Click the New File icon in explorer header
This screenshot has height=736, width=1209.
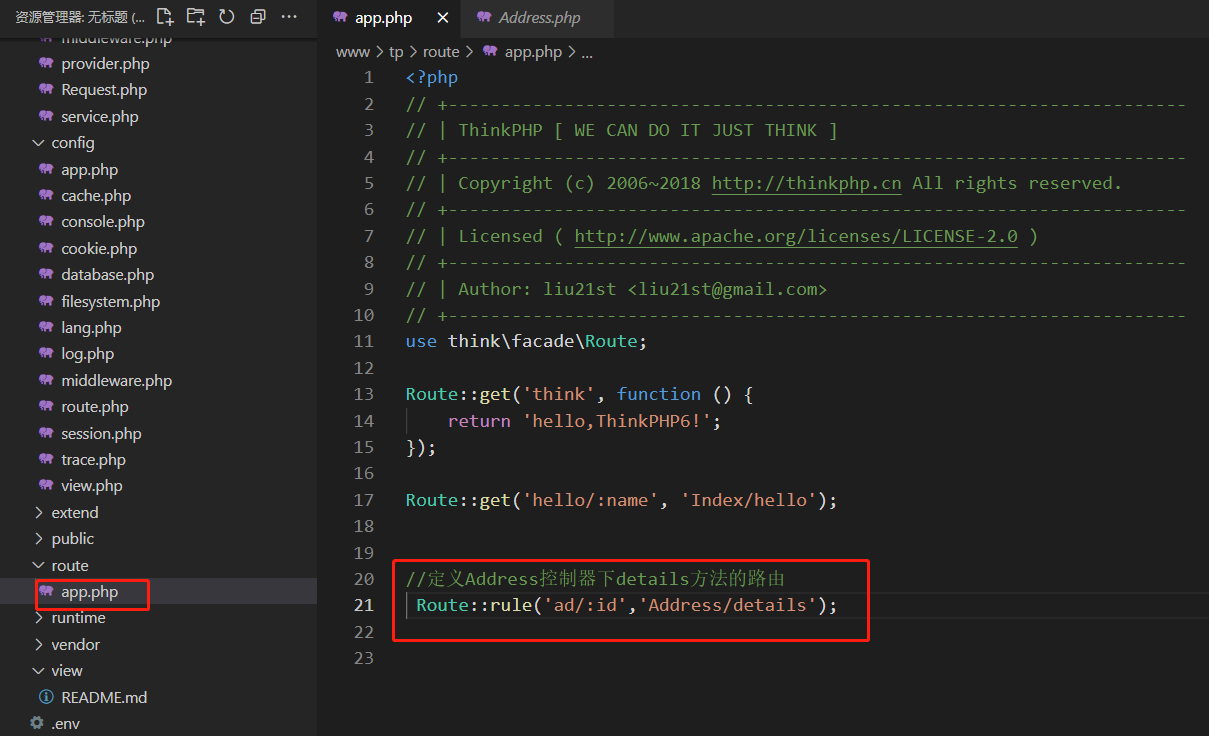pos(165,16)
